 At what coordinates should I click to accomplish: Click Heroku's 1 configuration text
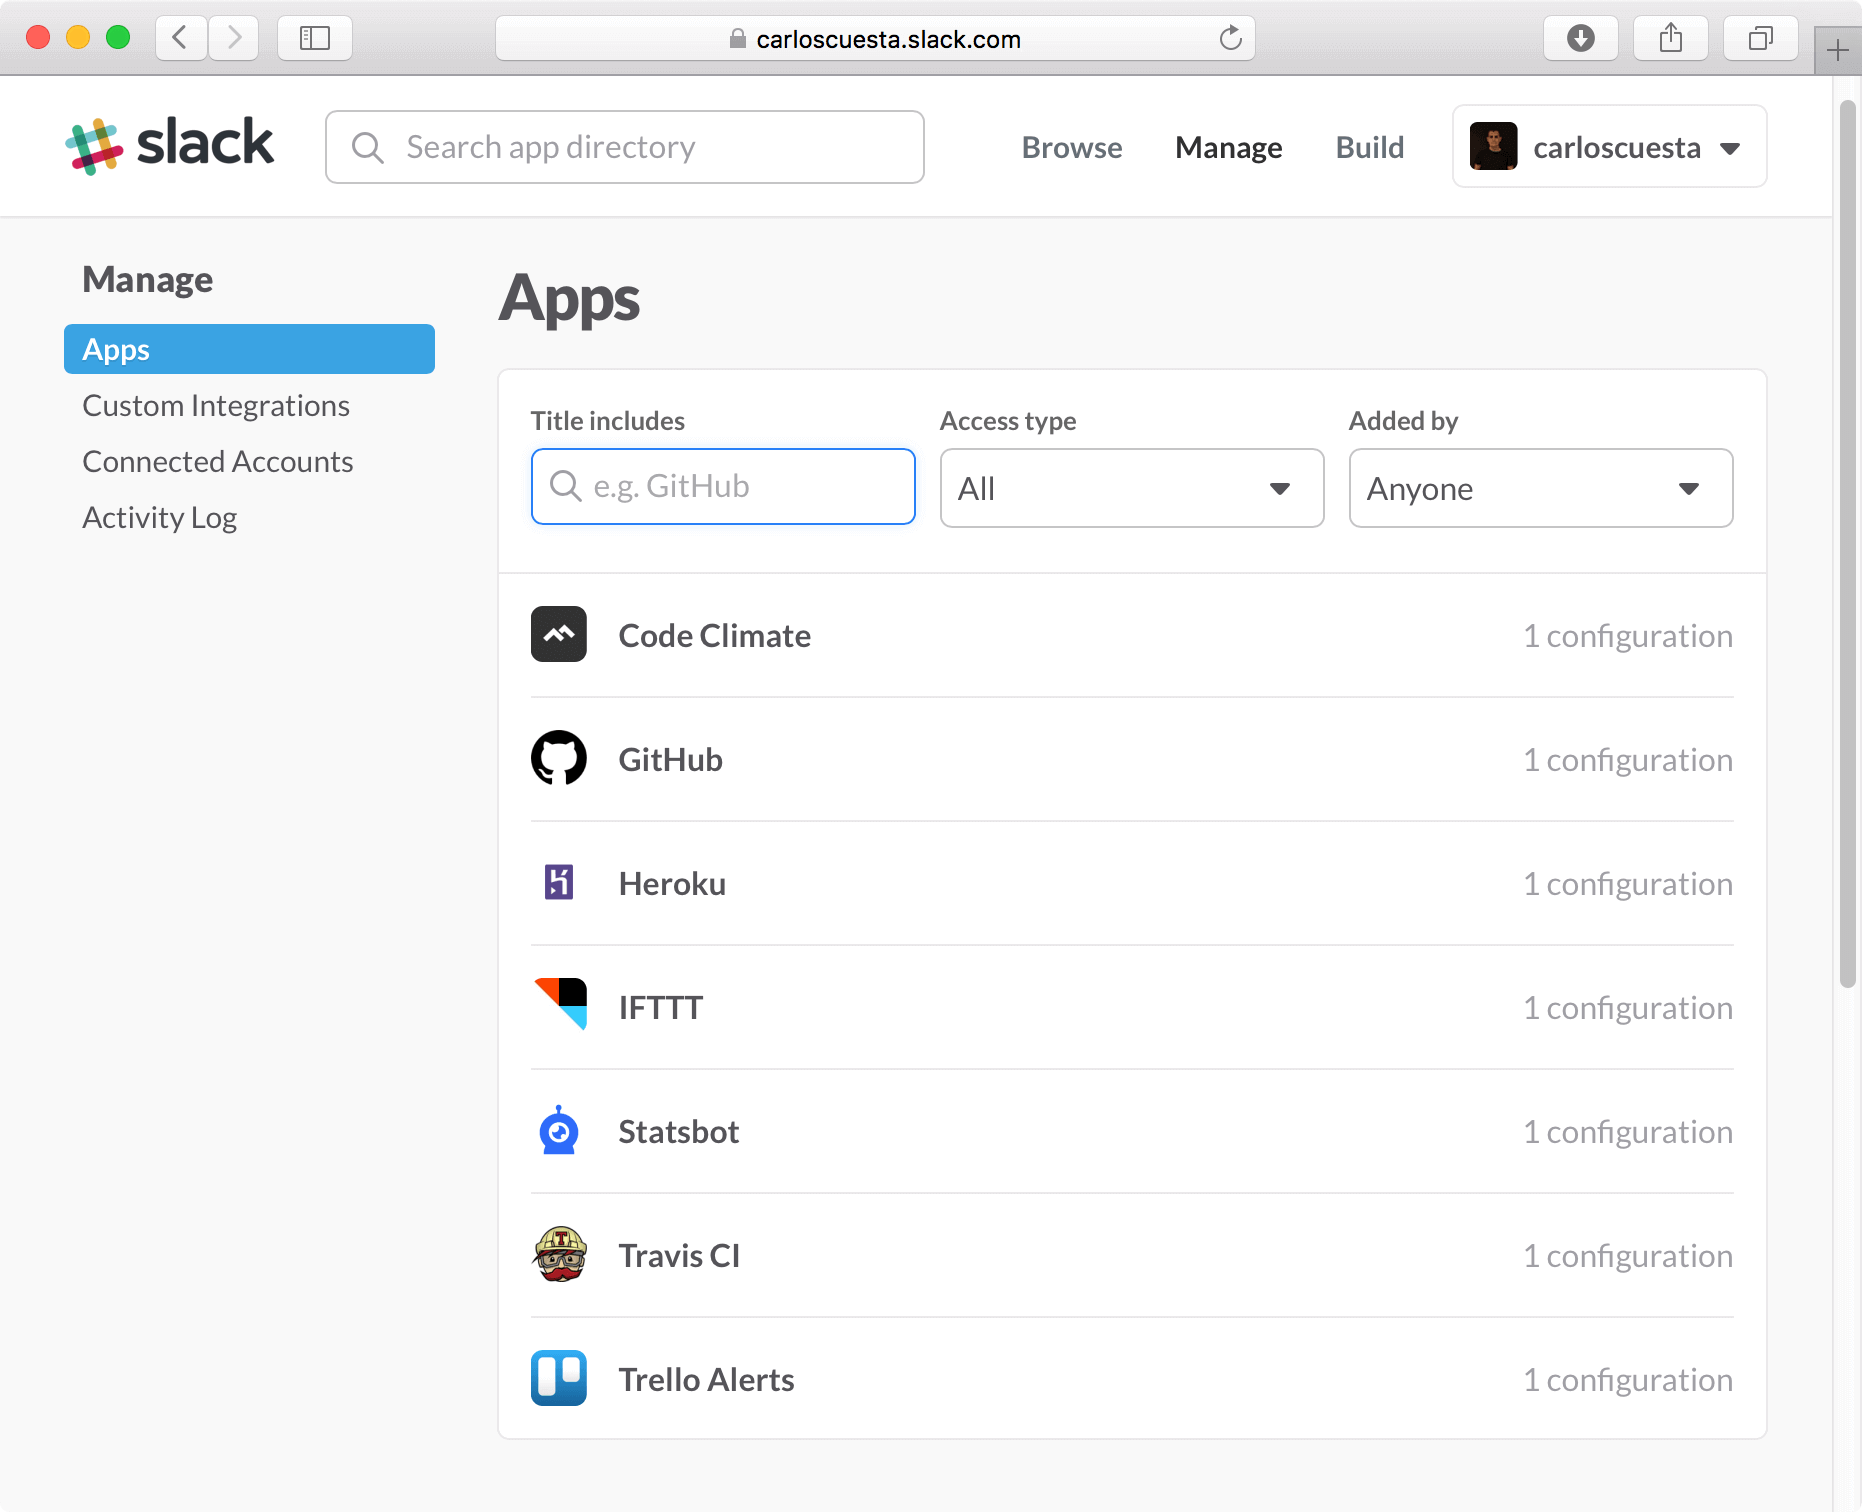[x=1628, y=884]
